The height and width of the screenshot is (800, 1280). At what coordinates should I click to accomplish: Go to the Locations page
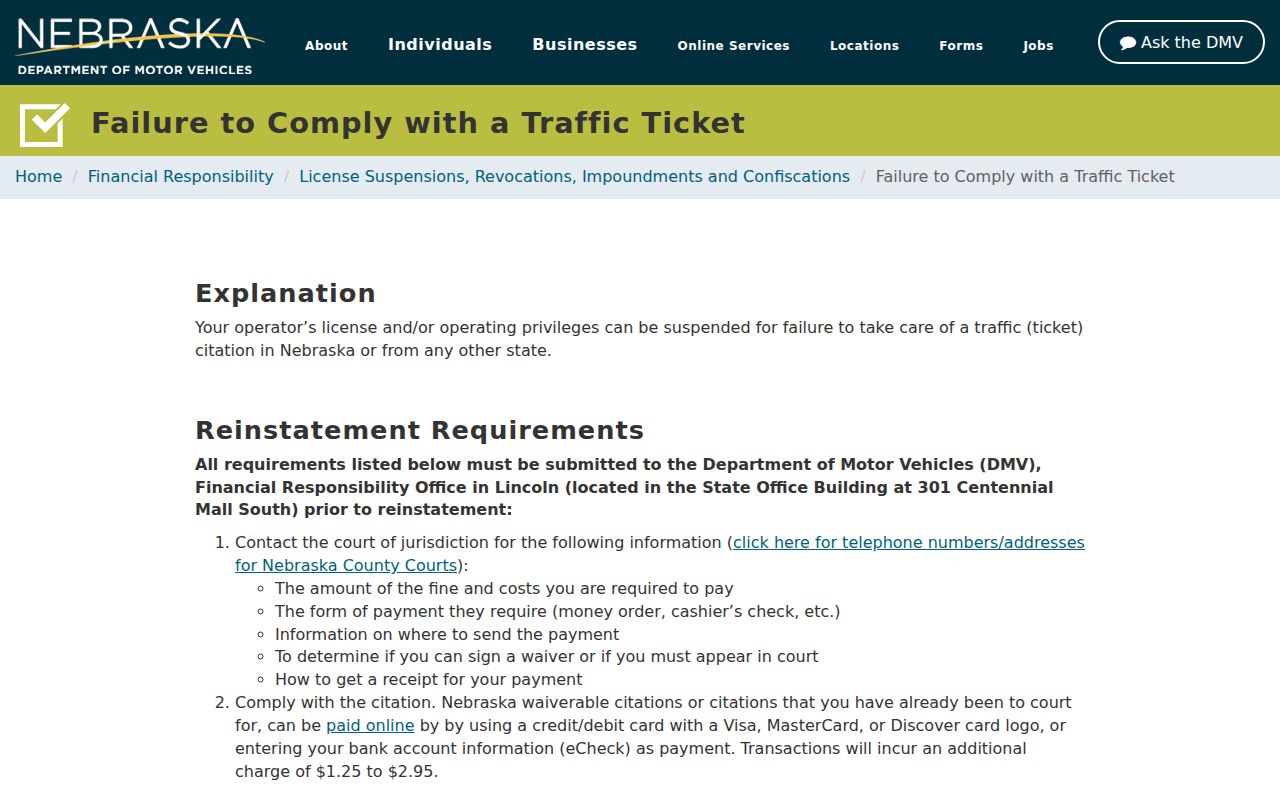[864, 45]
